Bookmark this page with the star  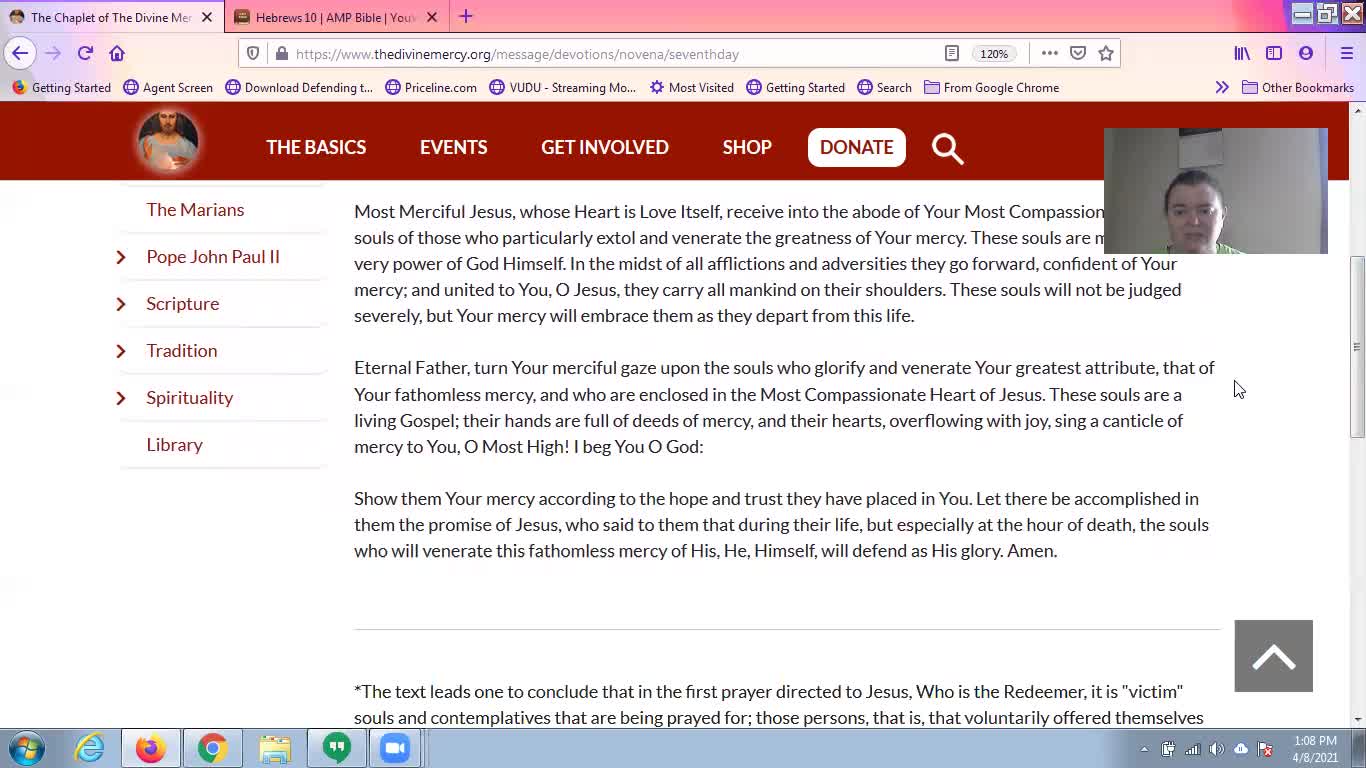[x=1106, y=54]
